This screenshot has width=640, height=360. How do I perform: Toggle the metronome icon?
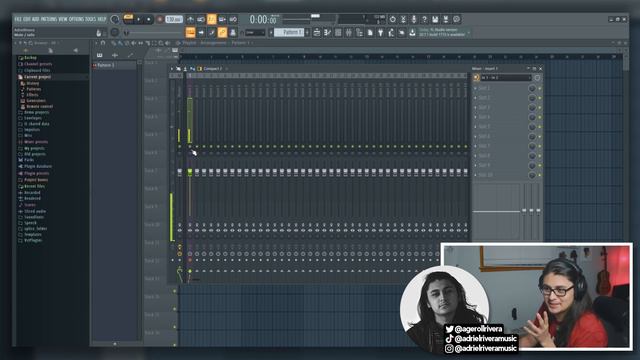coord(191,19)
